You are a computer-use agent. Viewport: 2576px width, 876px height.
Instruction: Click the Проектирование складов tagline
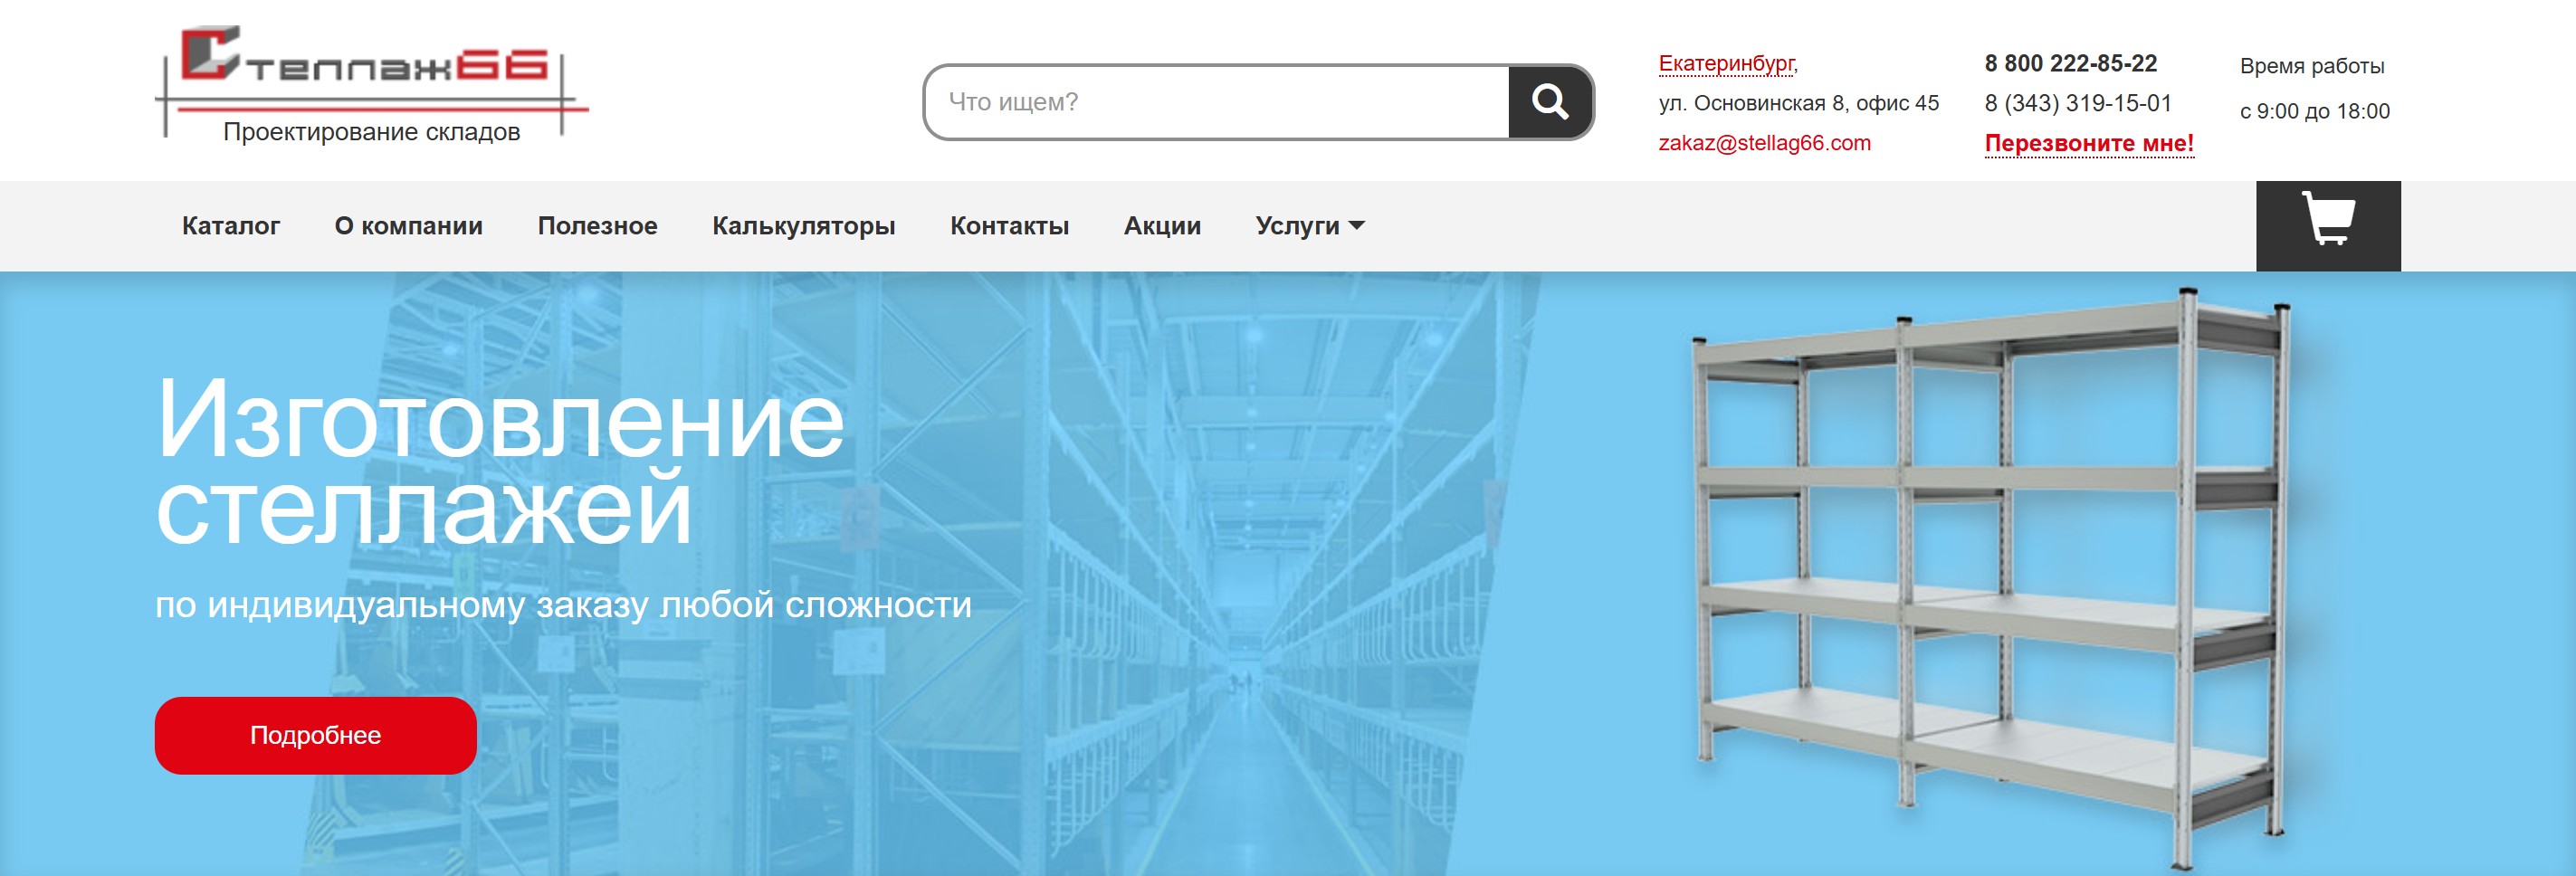(371, 132)
